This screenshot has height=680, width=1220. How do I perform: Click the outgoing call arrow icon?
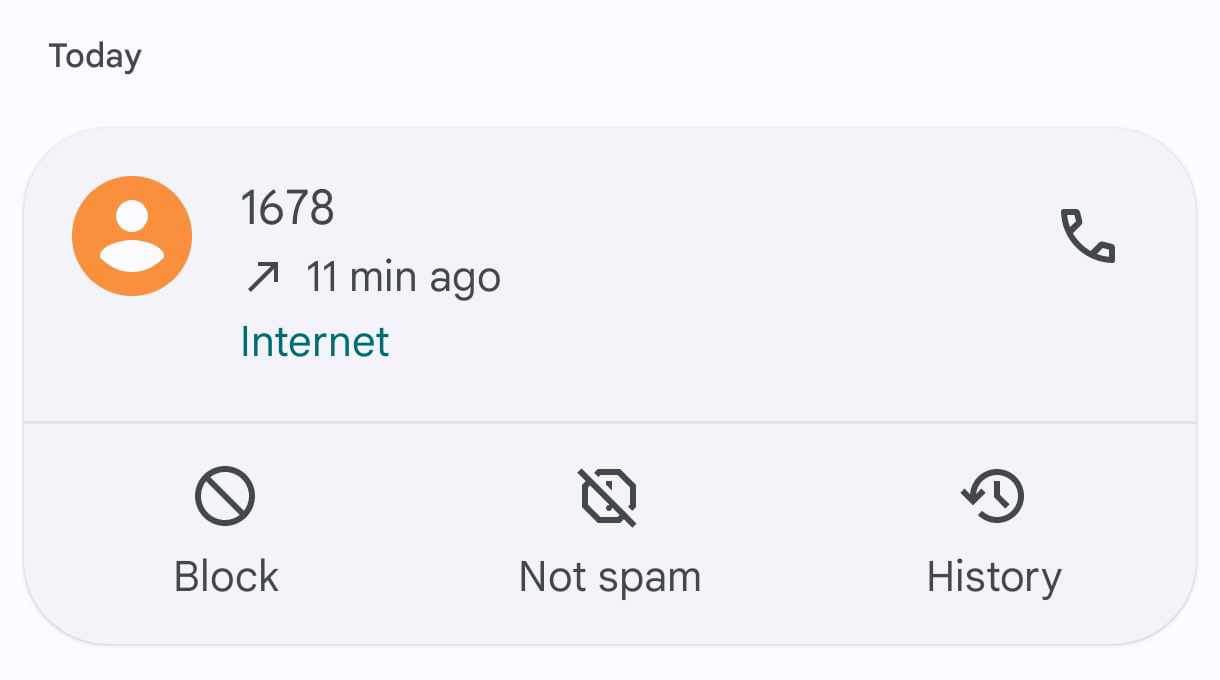point(263,277)
